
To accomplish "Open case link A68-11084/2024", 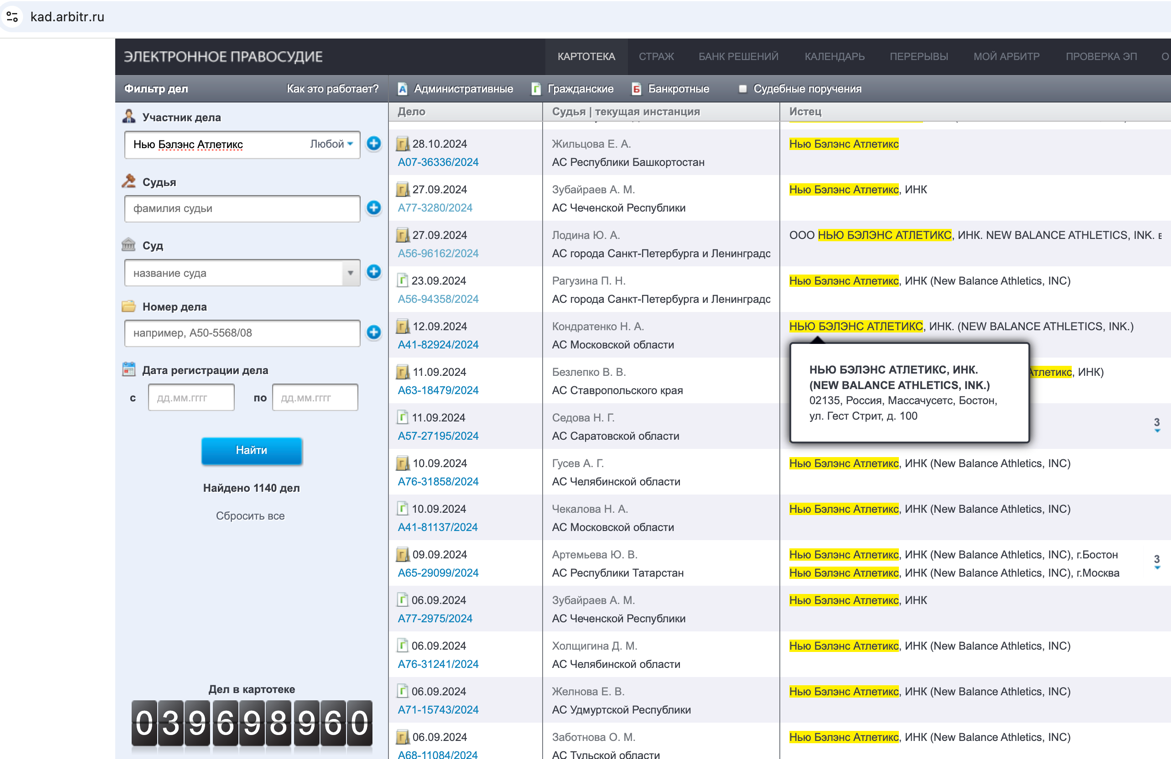I will 438,755.
